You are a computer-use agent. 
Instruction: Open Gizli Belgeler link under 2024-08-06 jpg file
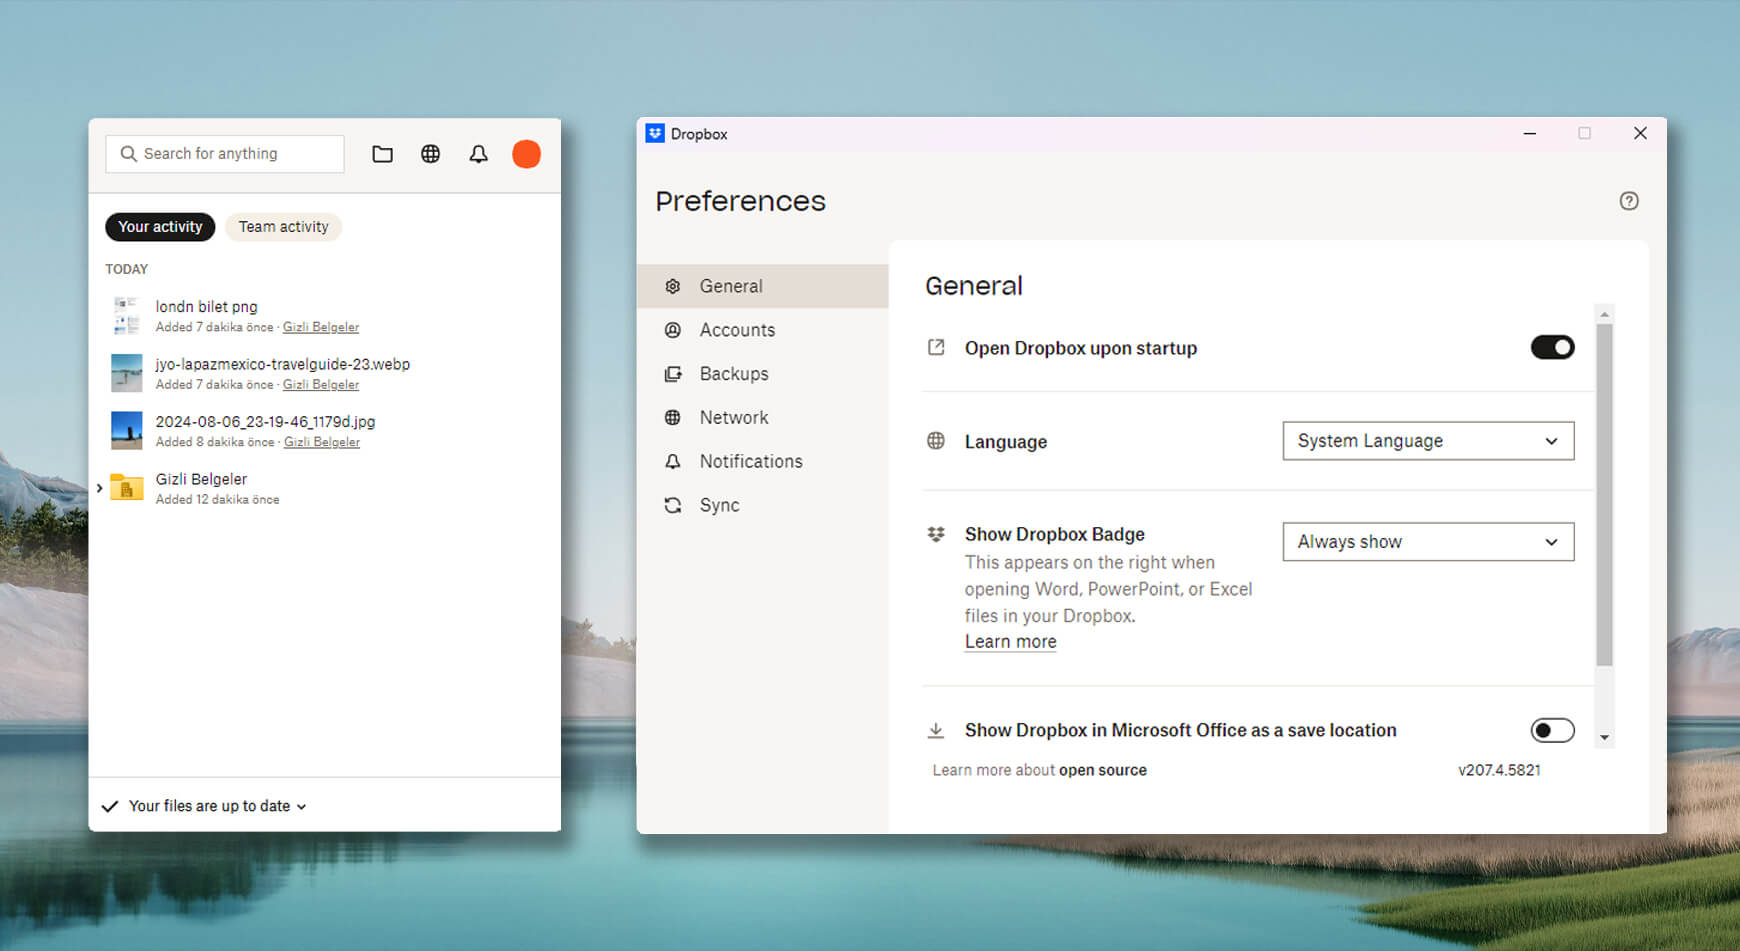321,442
